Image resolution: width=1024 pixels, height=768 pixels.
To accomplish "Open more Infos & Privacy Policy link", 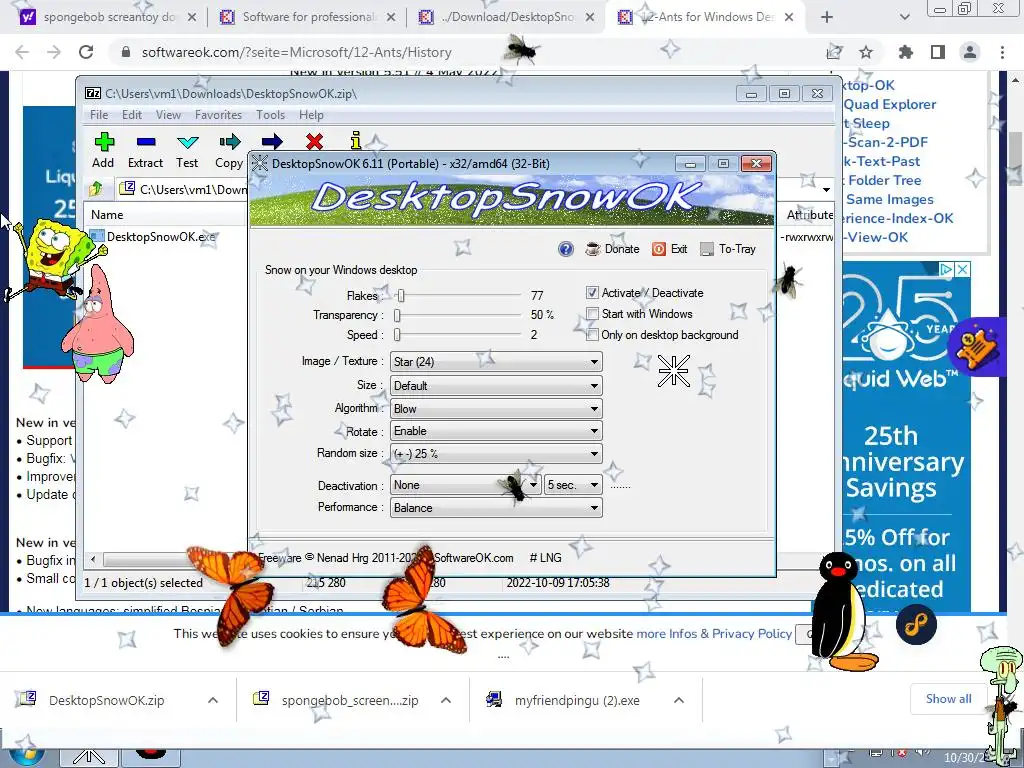I will (714, 633).
